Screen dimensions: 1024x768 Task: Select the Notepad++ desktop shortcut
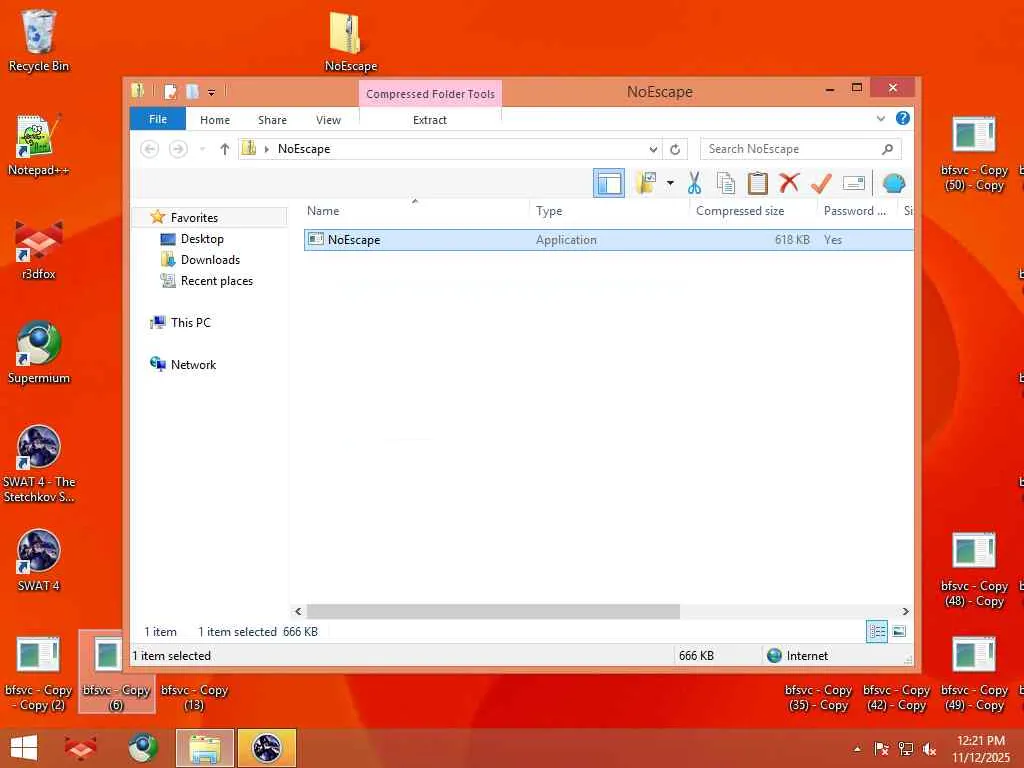pyautogui.click(x=39, y=145)
